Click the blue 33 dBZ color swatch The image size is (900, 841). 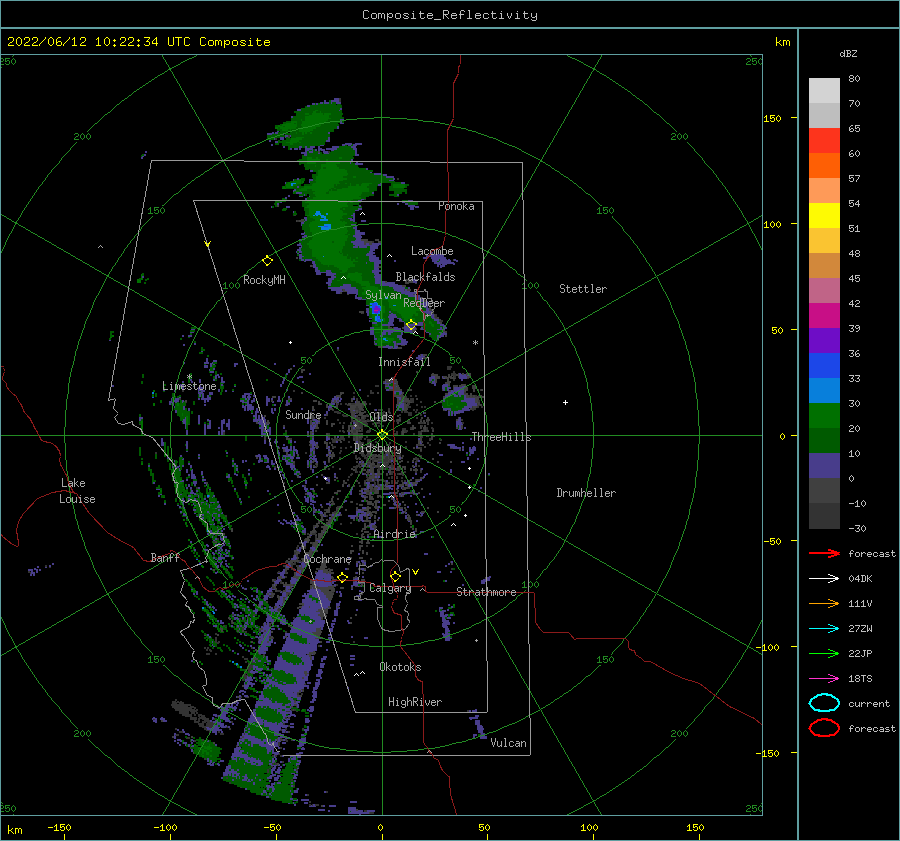(824, 366)
